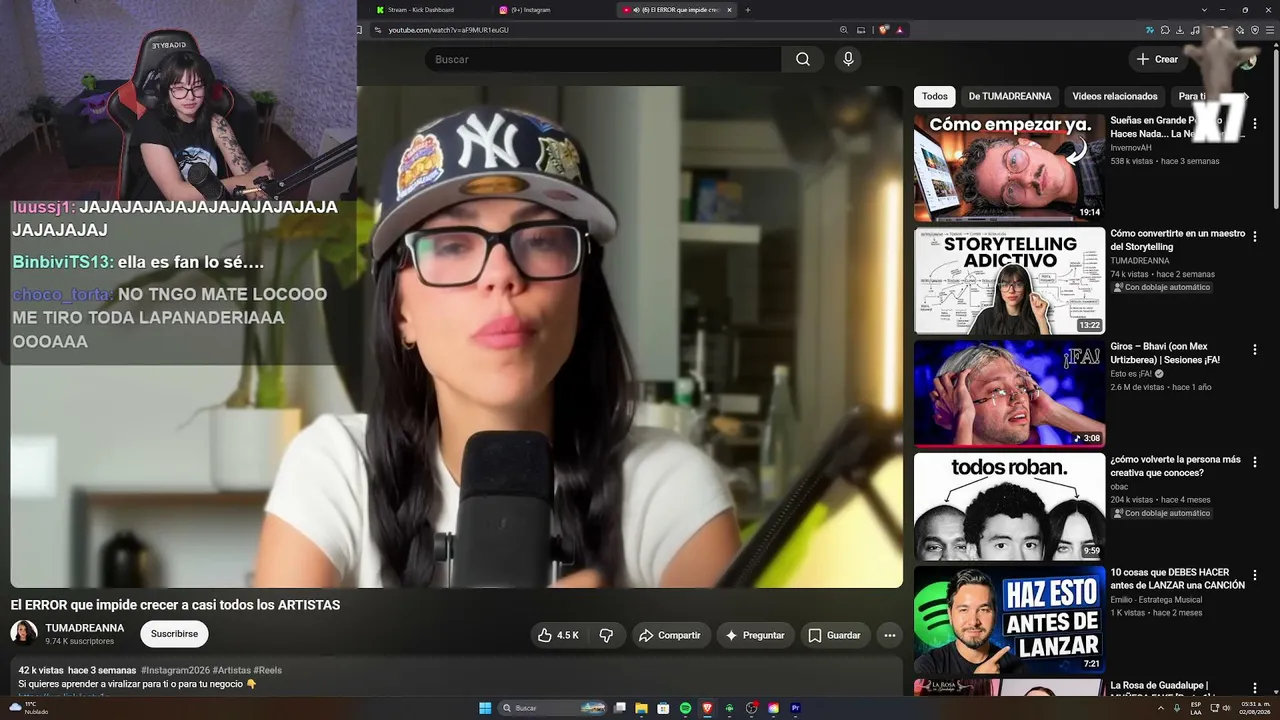Open the Crear create menu
Image resolution: width=1280 pixels, height=720 pixels.
[1157, 59]
